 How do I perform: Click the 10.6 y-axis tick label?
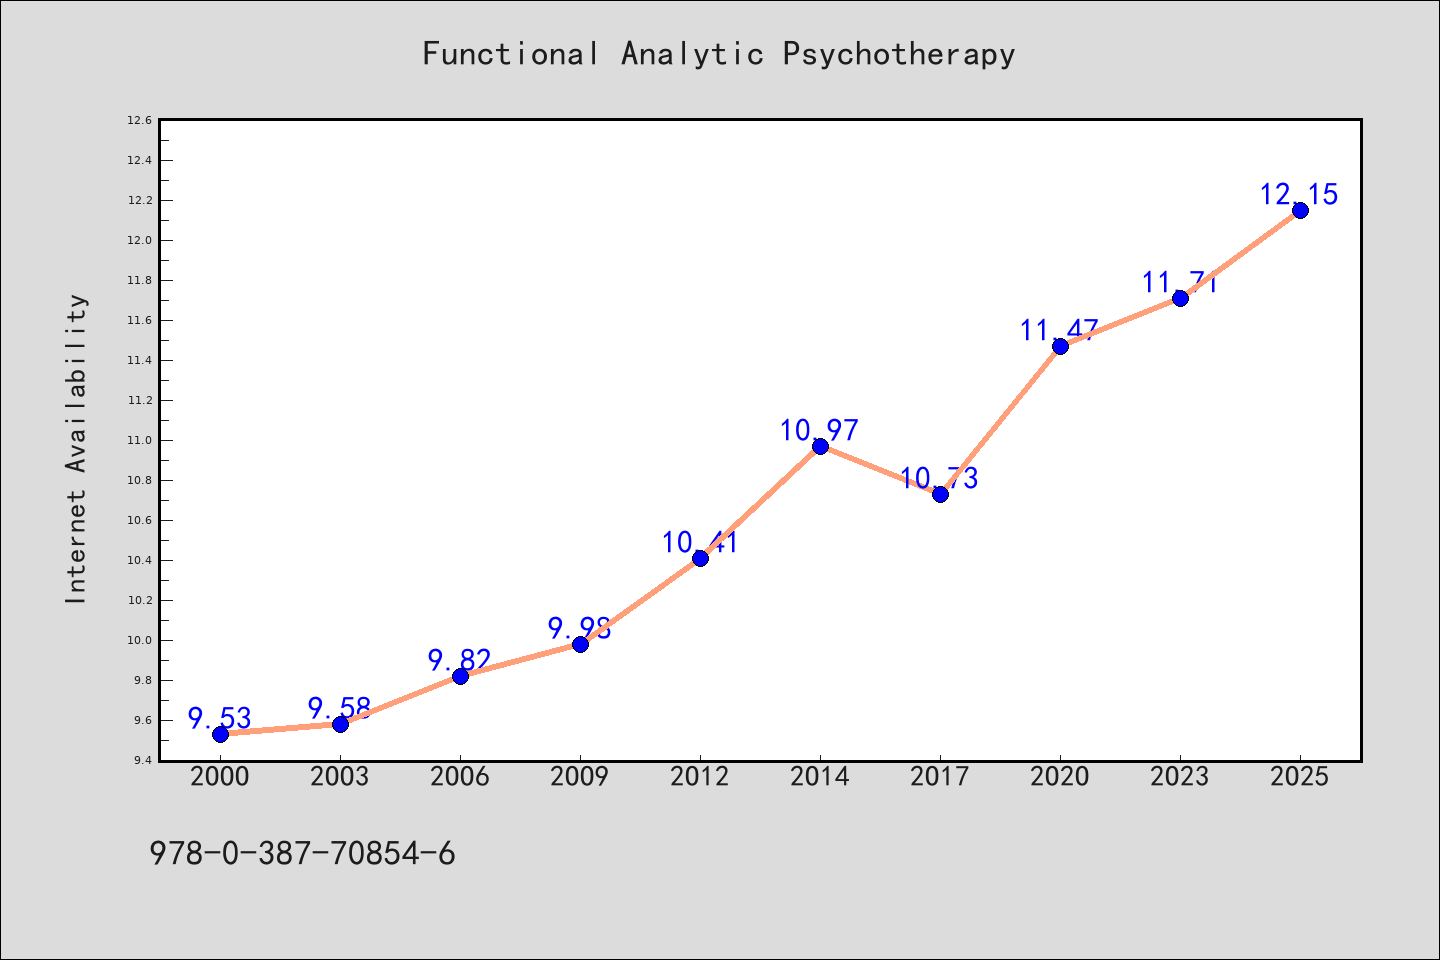(139, 520)
